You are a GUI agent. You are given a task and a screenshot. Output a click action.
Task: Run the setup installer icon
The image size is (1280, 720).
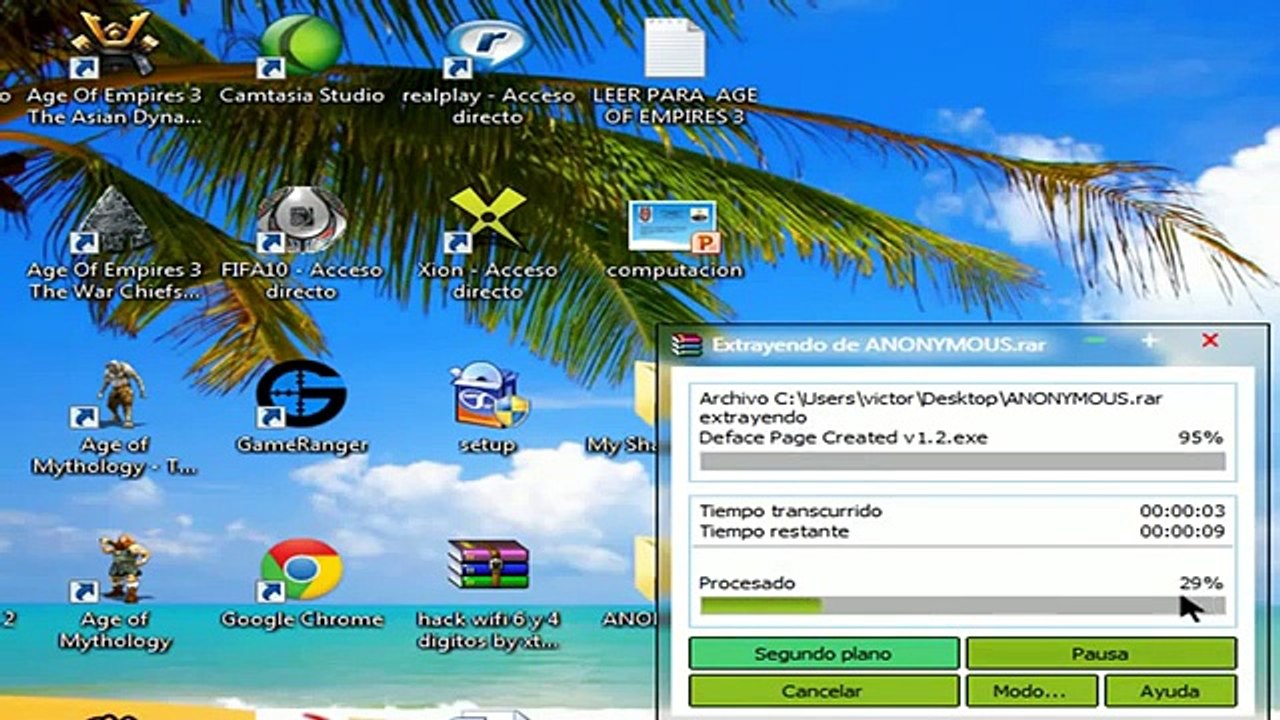coord(487,395)
